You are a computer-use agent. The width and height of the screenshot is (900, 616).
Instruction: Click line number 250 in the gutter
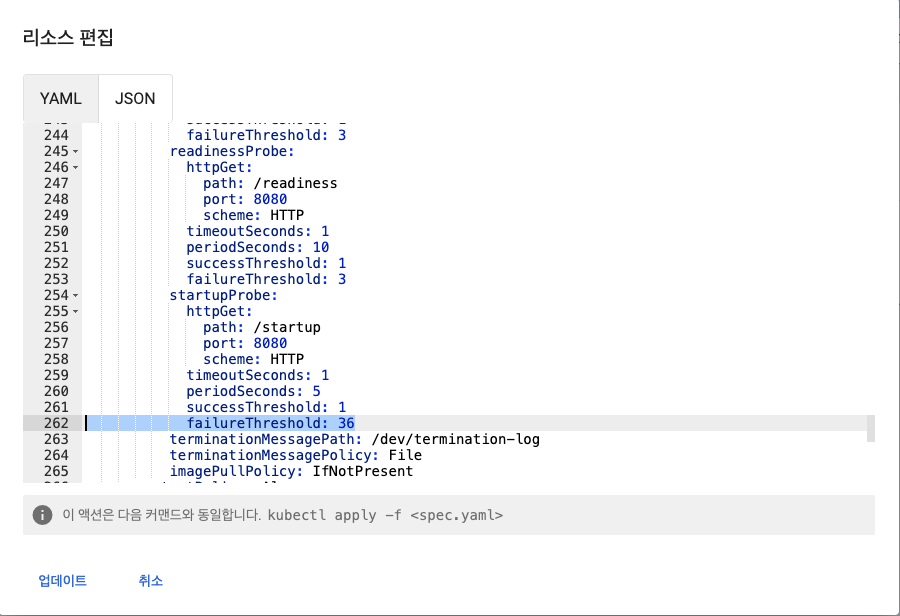tap(56, 231)
